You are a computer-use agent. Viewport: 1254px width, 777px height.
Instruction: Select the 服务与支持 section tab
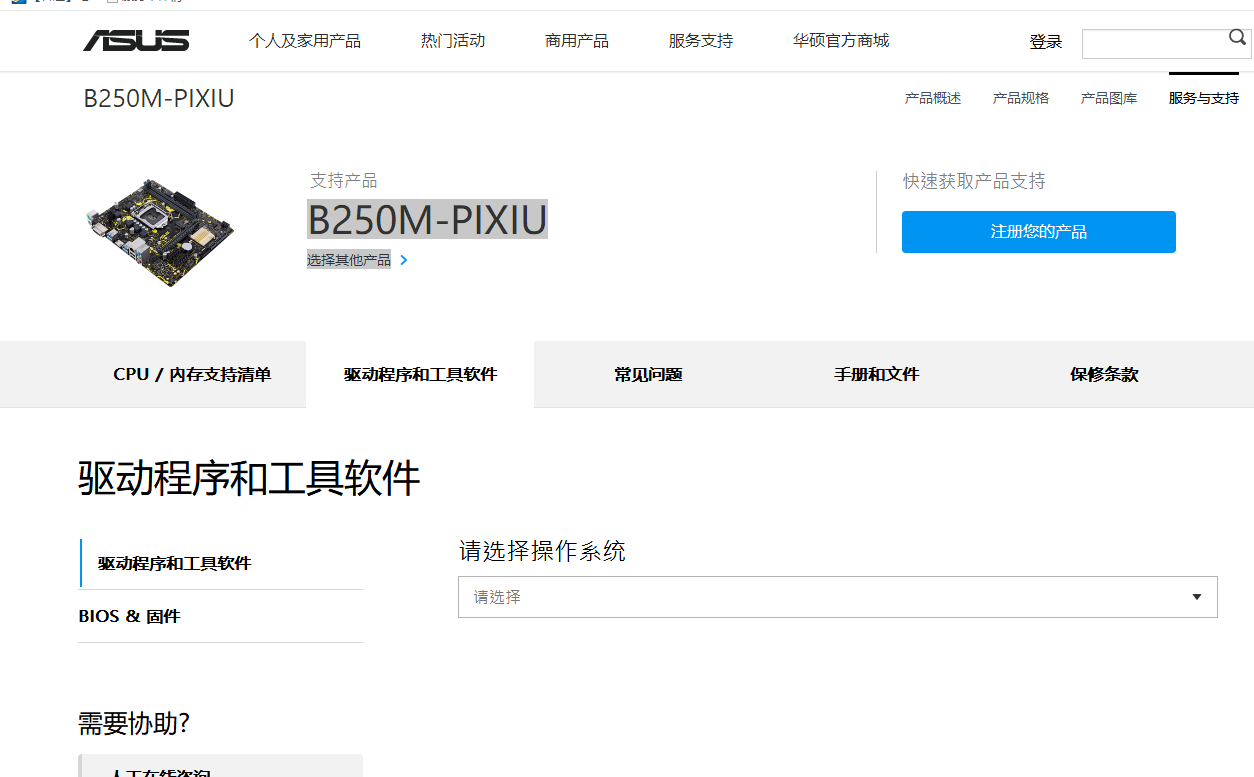tap(1204, 98)
